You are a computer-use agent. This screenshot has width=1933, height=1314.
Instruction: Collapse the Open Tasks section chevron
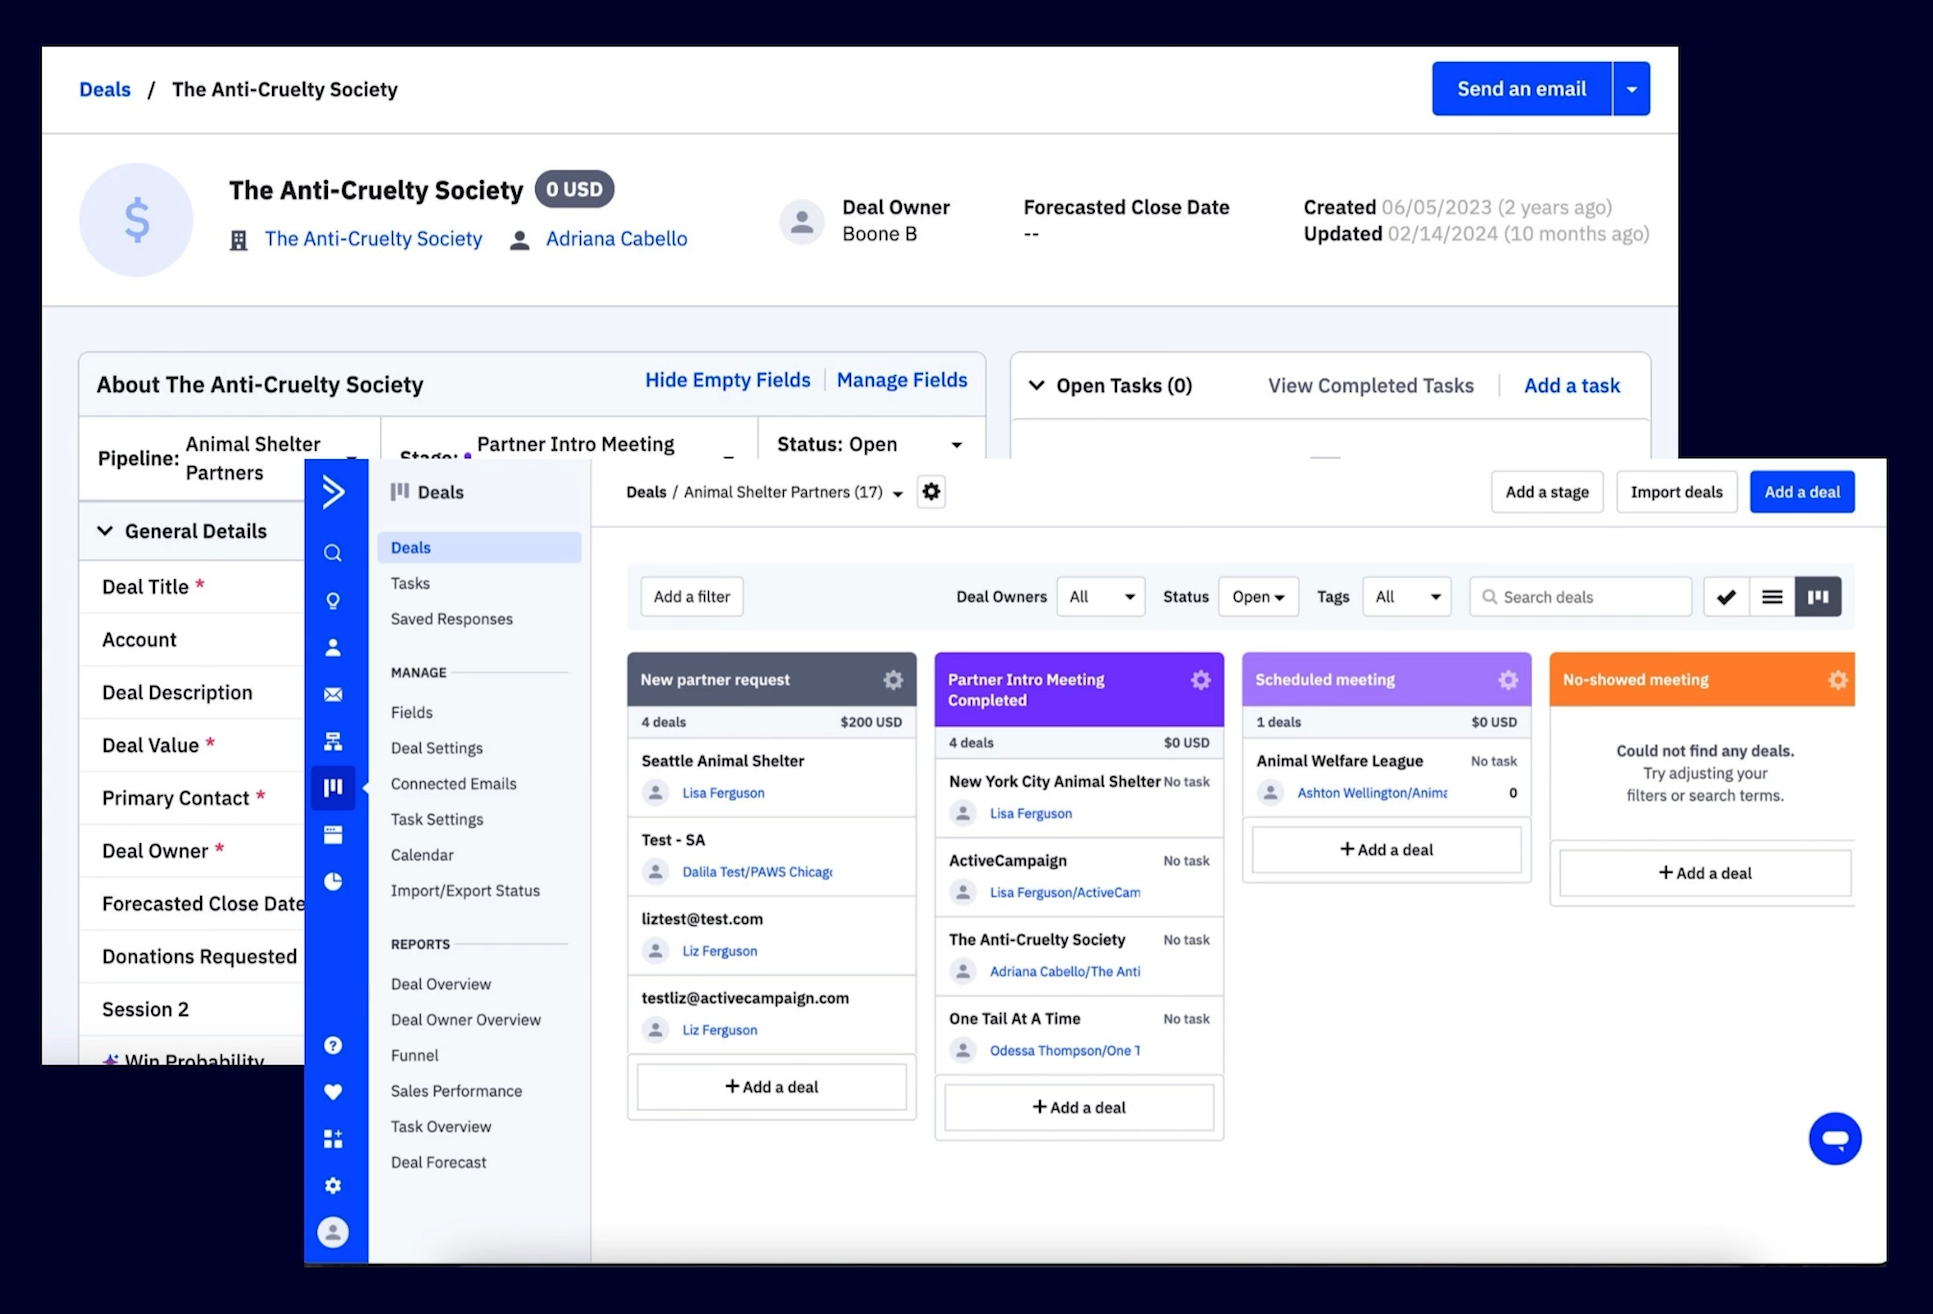tap(1037, 385)
